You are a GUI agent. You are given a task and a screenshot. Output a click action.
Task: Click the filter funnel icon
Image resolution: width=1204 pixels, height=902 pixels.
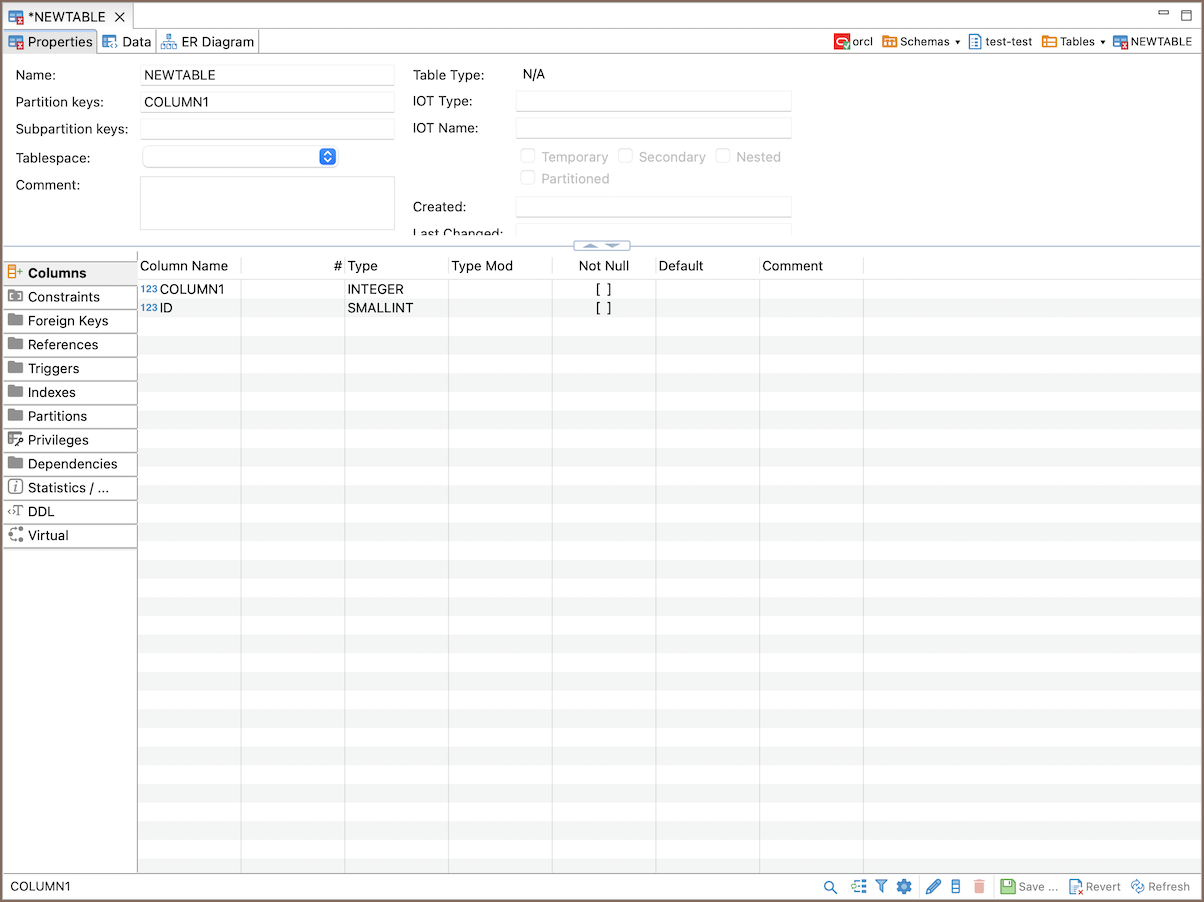pyautogui.click(x=881, y=887)
